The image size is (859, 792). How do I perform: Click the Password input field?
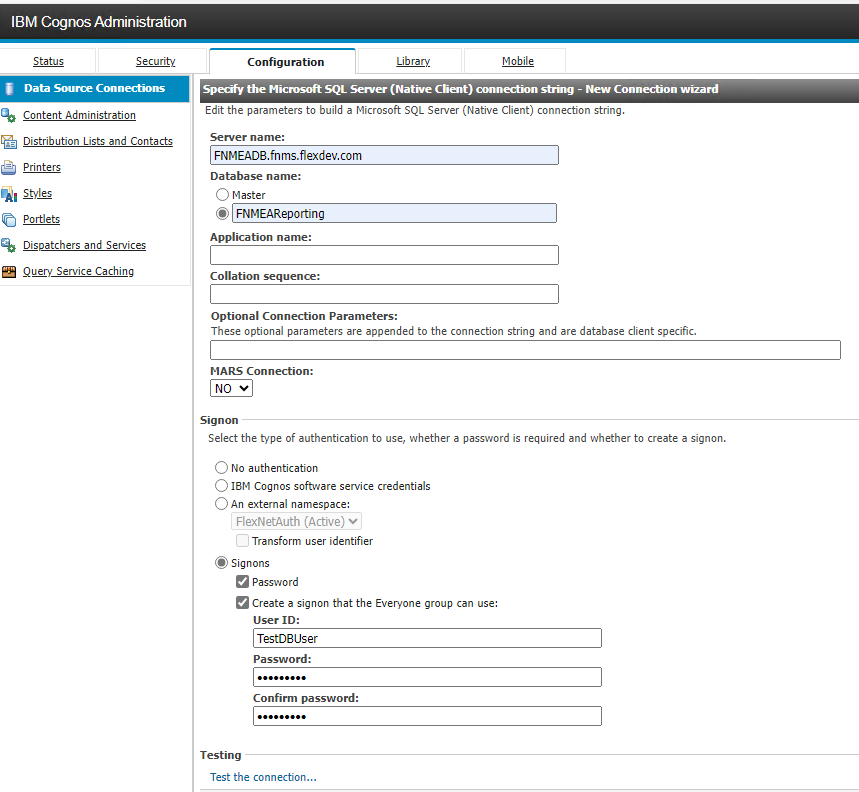pyautogui.click(x=427, y=677)
